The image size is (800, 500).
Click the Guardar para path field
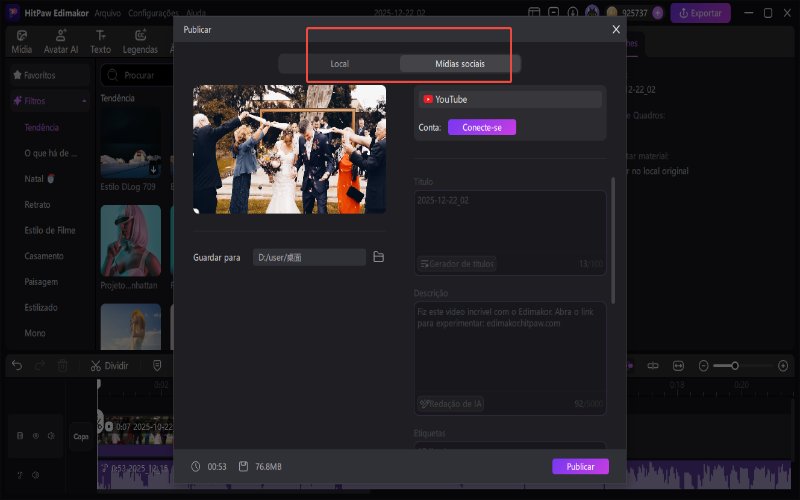point(309,257)
